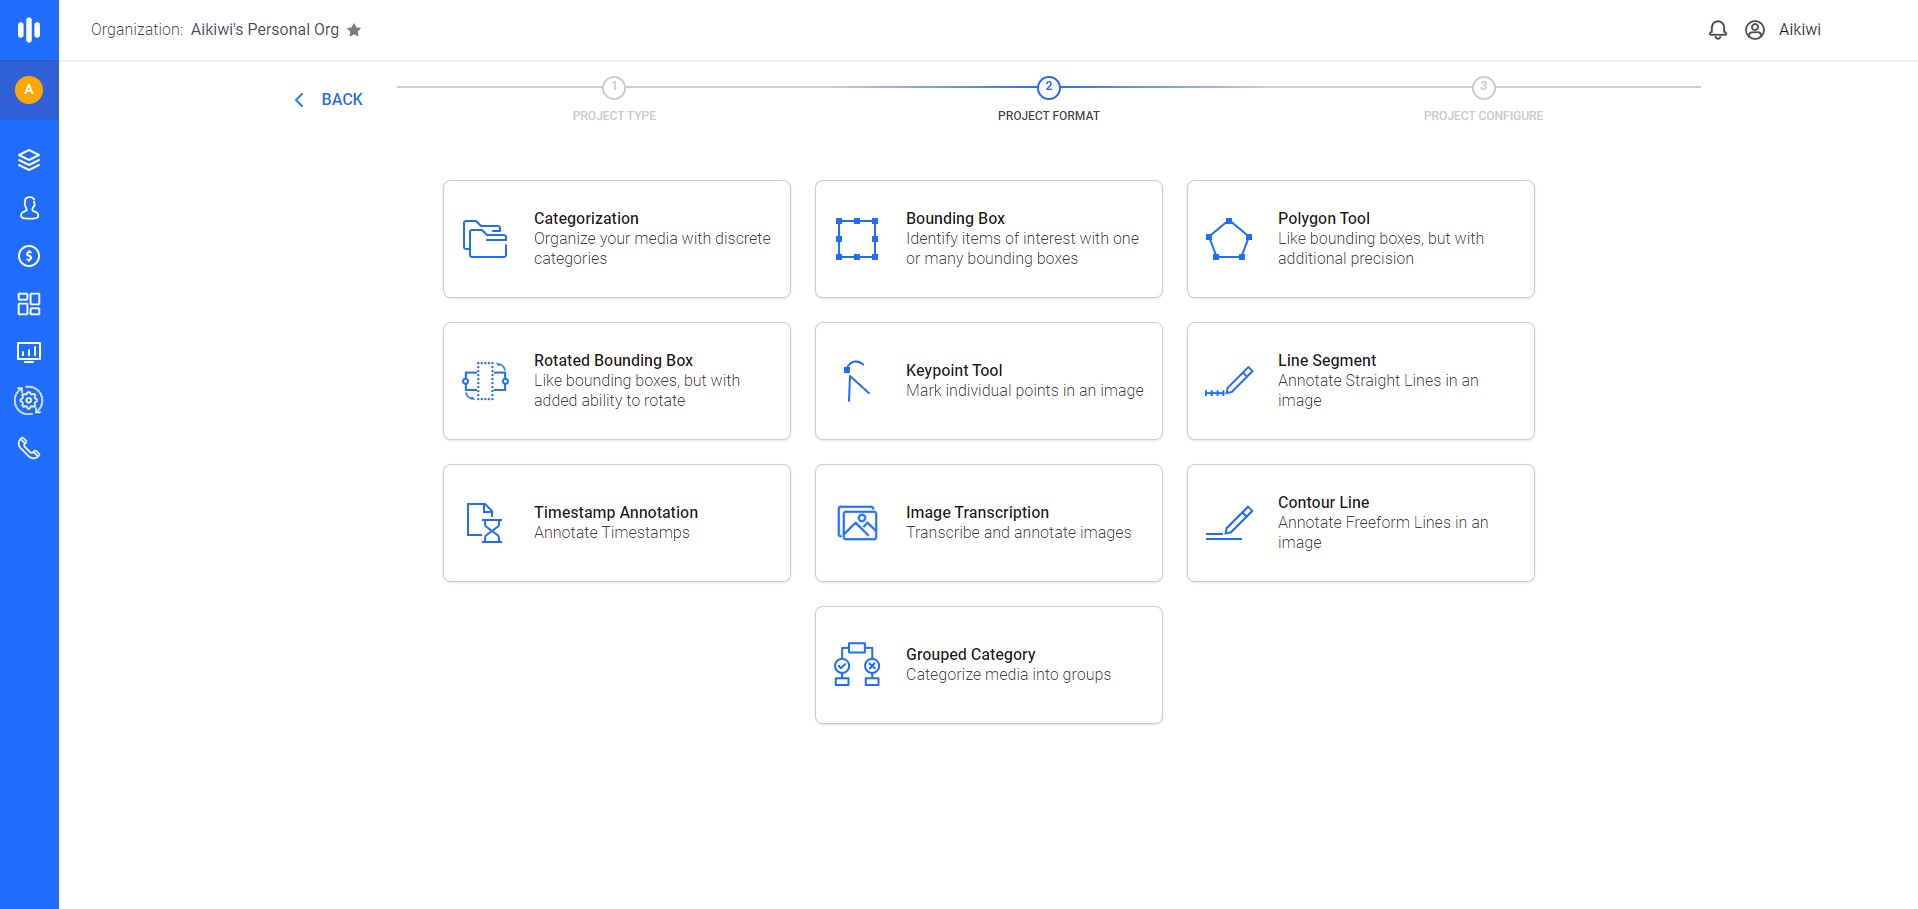This screenshot has width=1918, height=909.
Task: Pick the Grouped Category format card
Action: click(988, 665)
